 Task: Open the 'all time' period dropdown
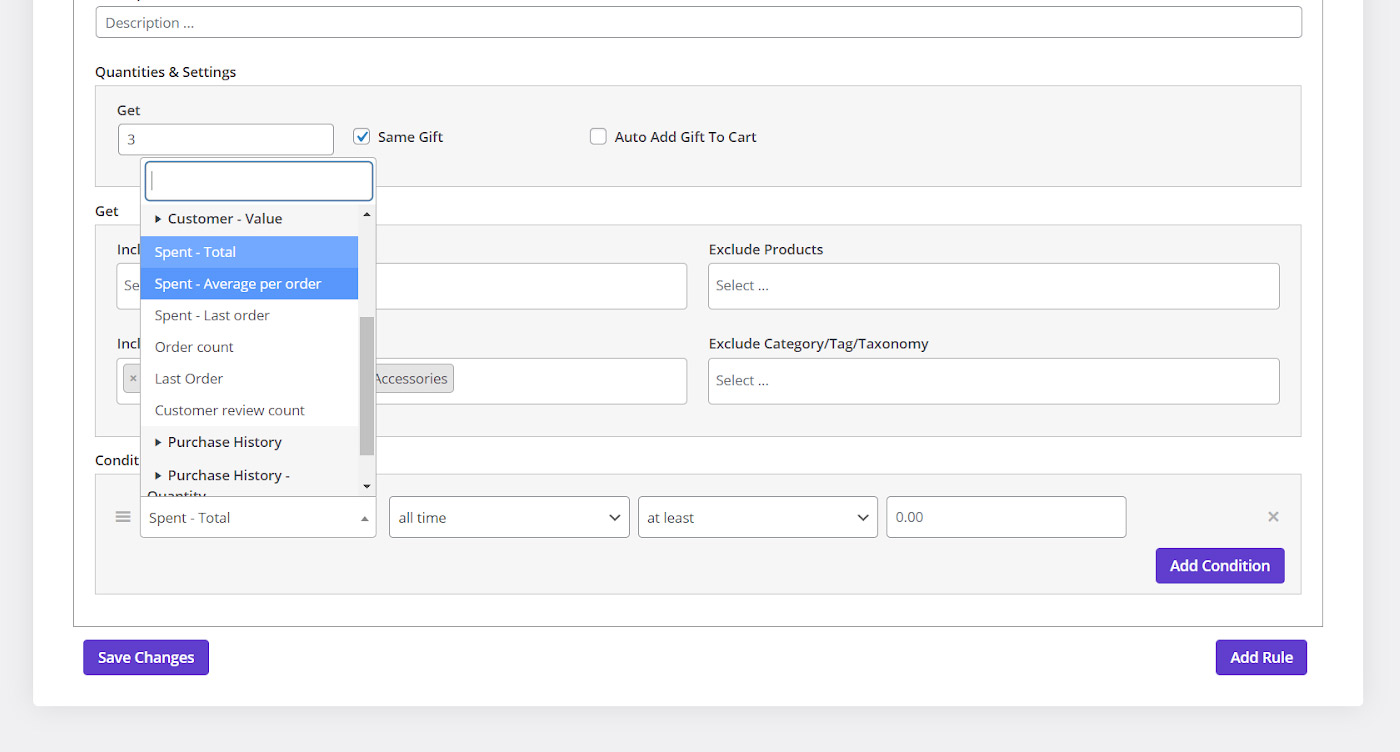click(509, 517)
